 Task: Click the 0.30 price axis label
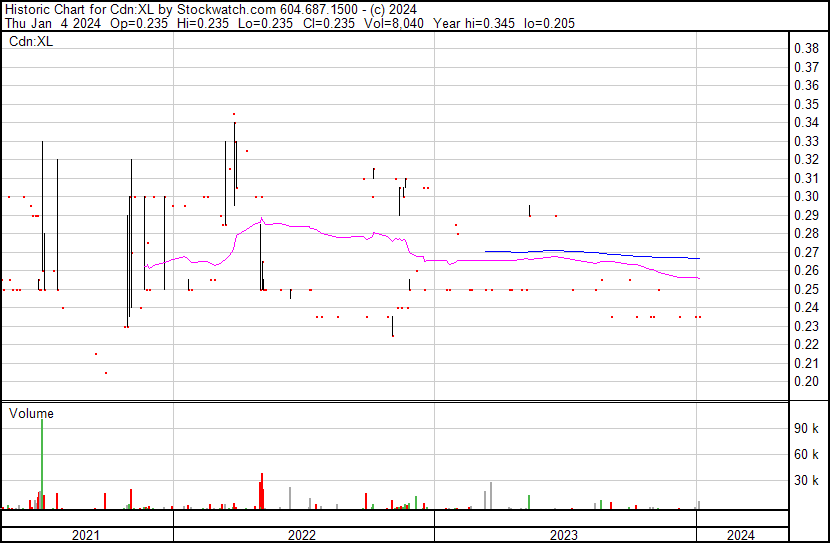coord(806,197)
